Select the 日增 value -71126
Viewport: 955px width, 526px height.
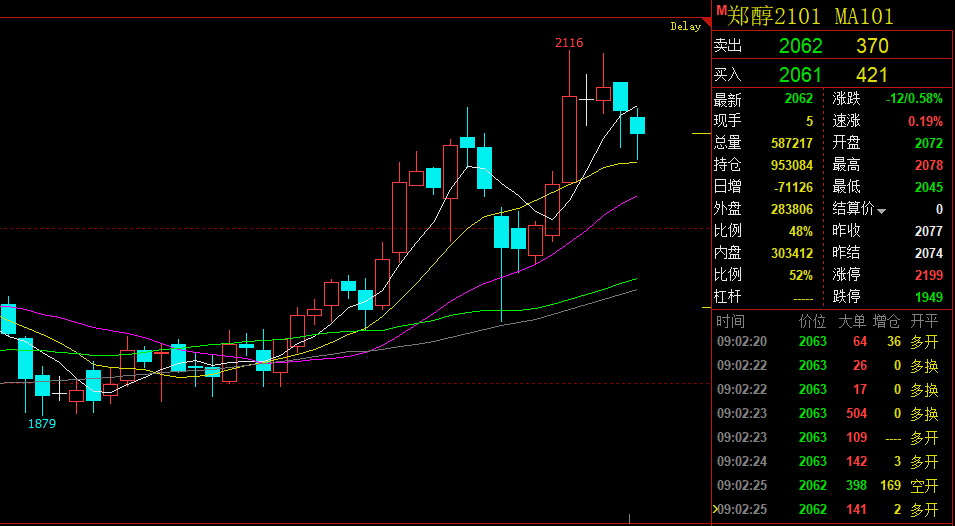coord(794,187)
